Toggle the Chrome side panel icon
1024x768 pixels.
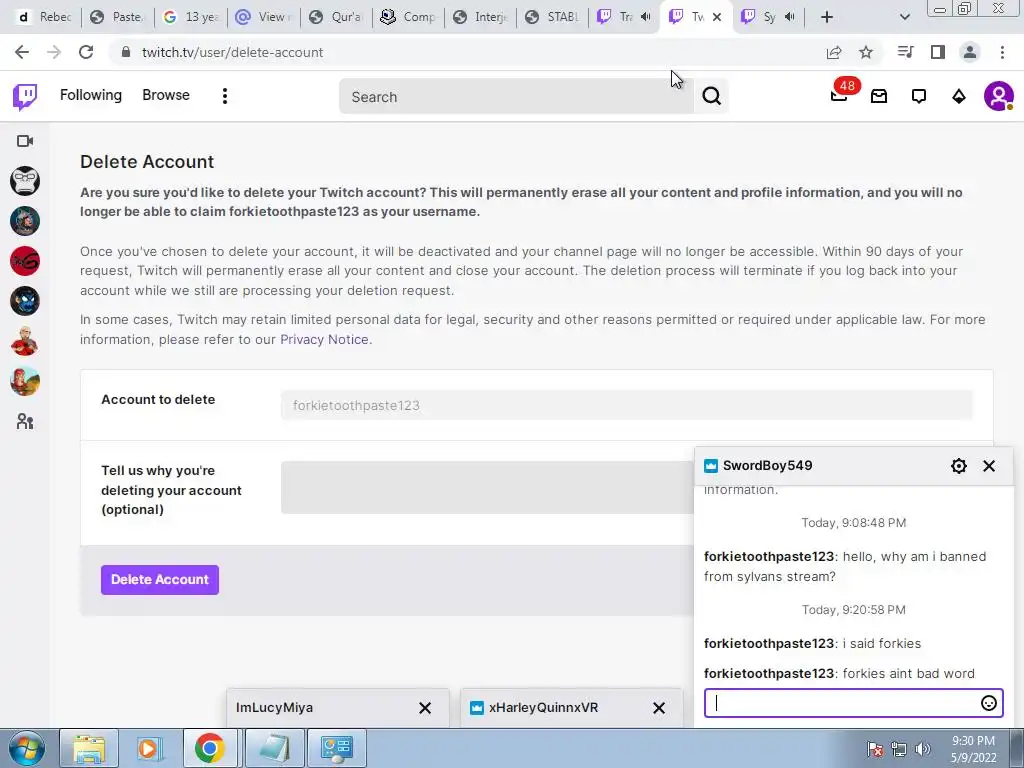(938, 52)
